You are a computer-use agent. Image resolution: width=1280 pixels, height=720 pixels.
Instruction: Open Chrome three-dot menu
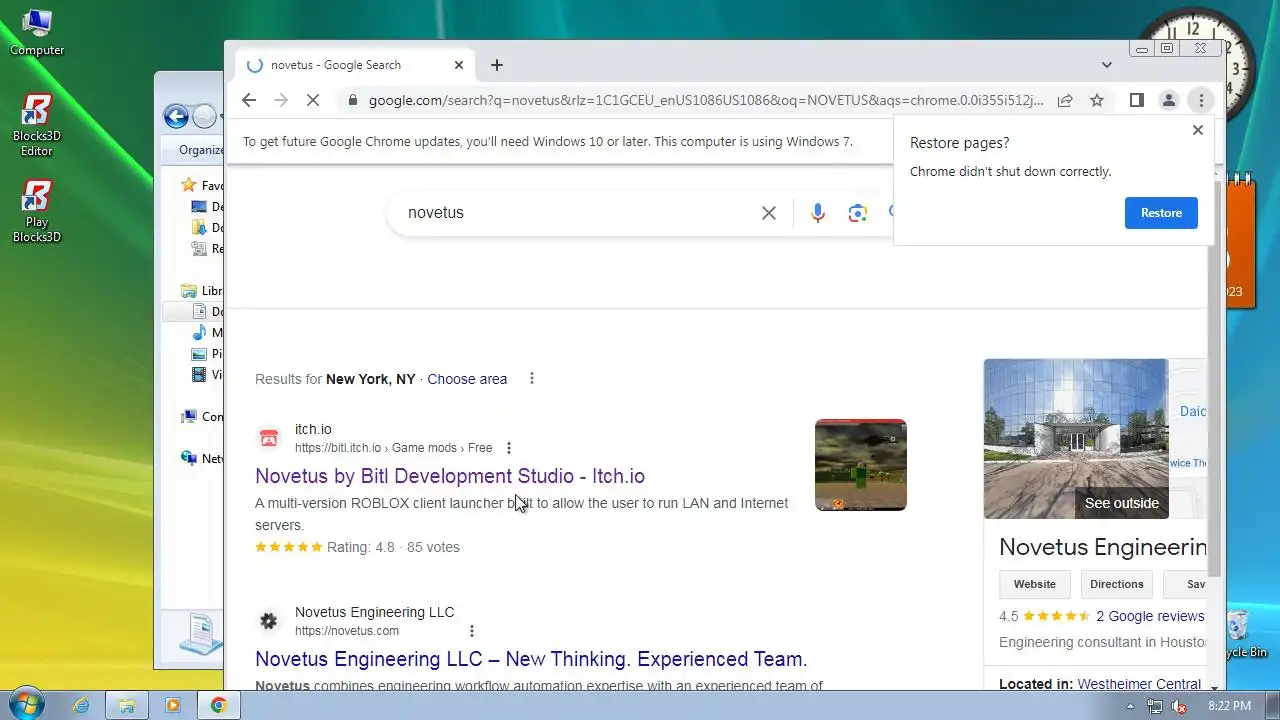(x=1201, y=100)
